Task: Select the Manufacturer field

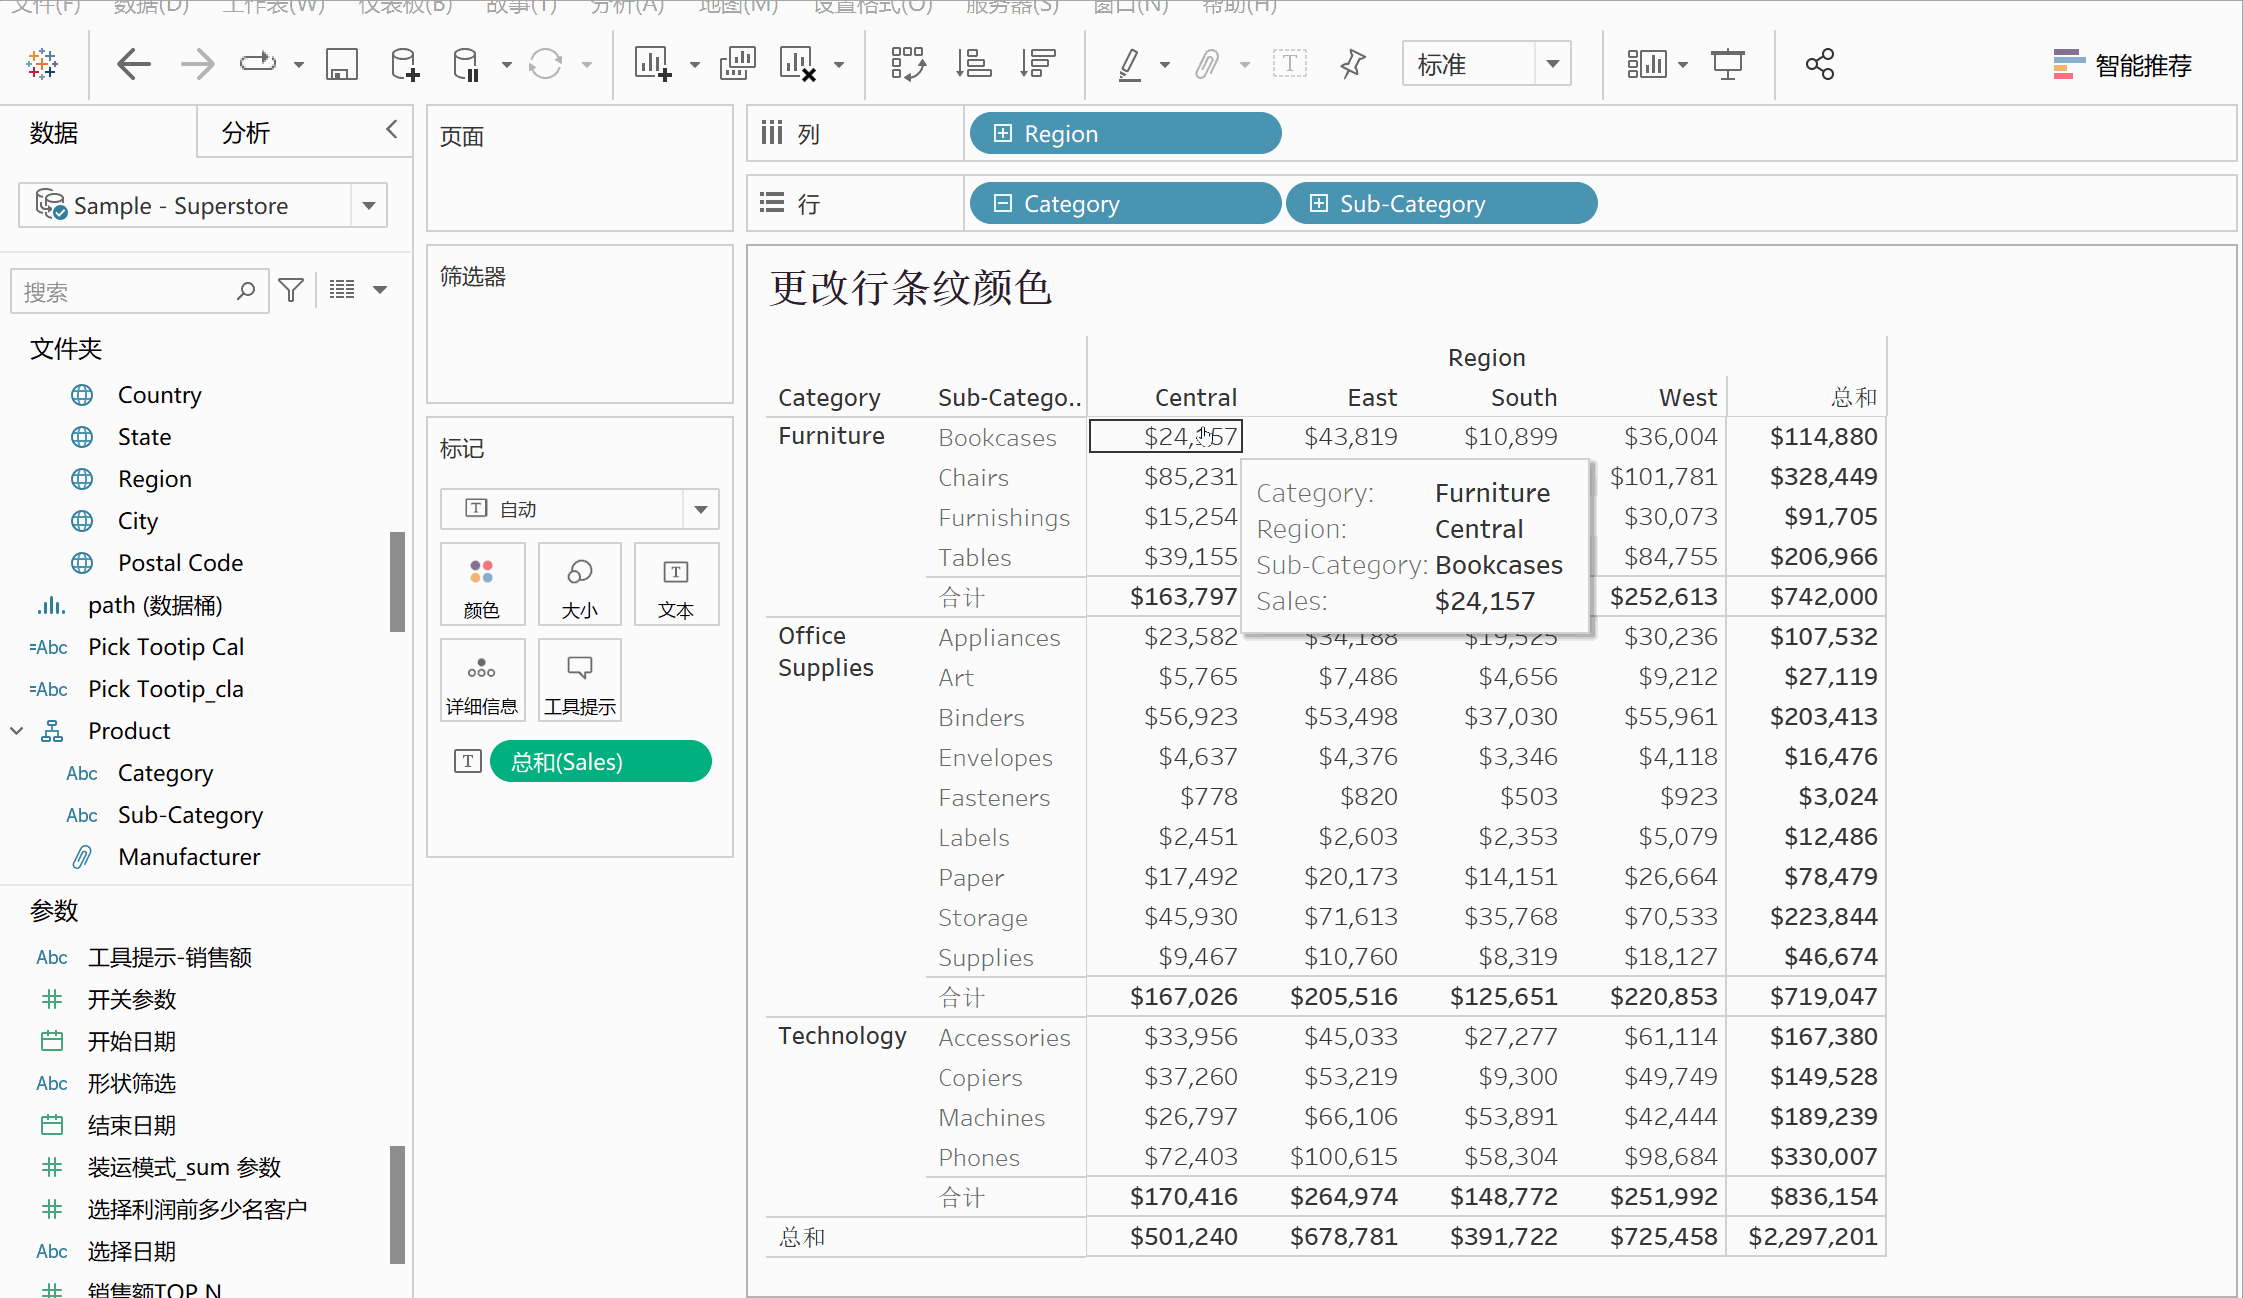Action: (x=189, y=857)
